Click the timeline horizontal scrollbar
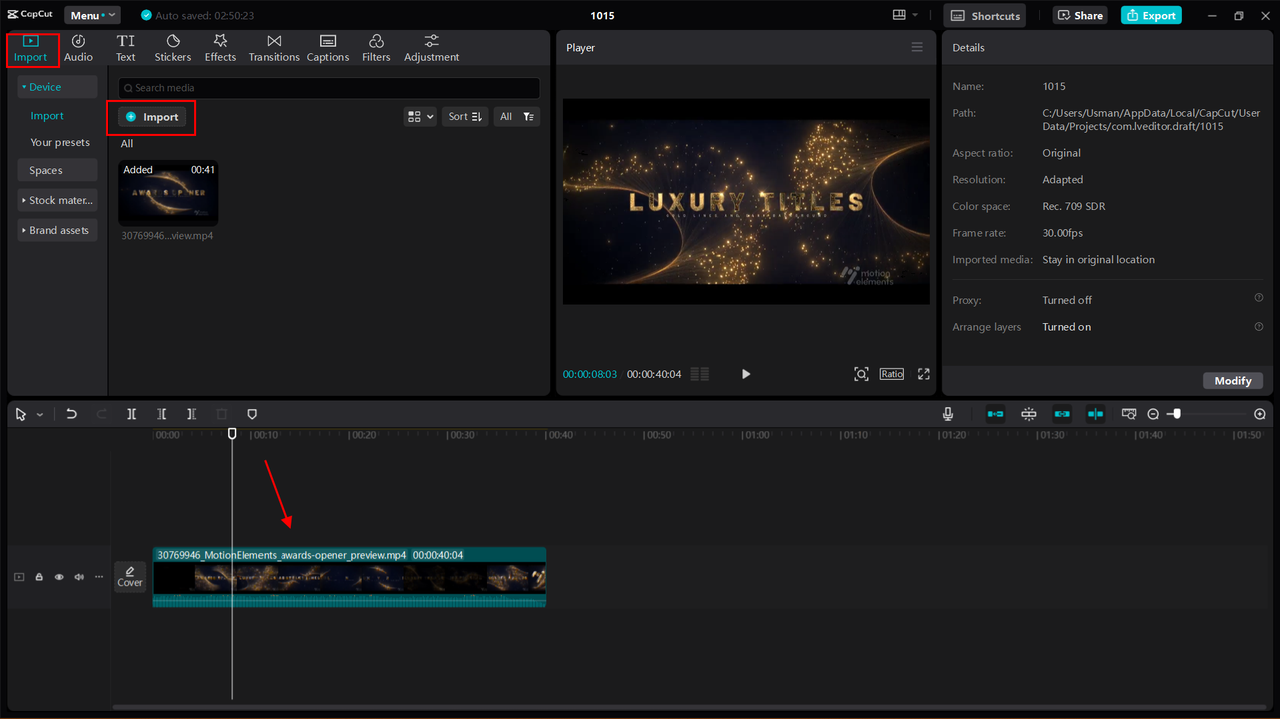The height and width of the screenshot is (719, 1280). [690, 707]
